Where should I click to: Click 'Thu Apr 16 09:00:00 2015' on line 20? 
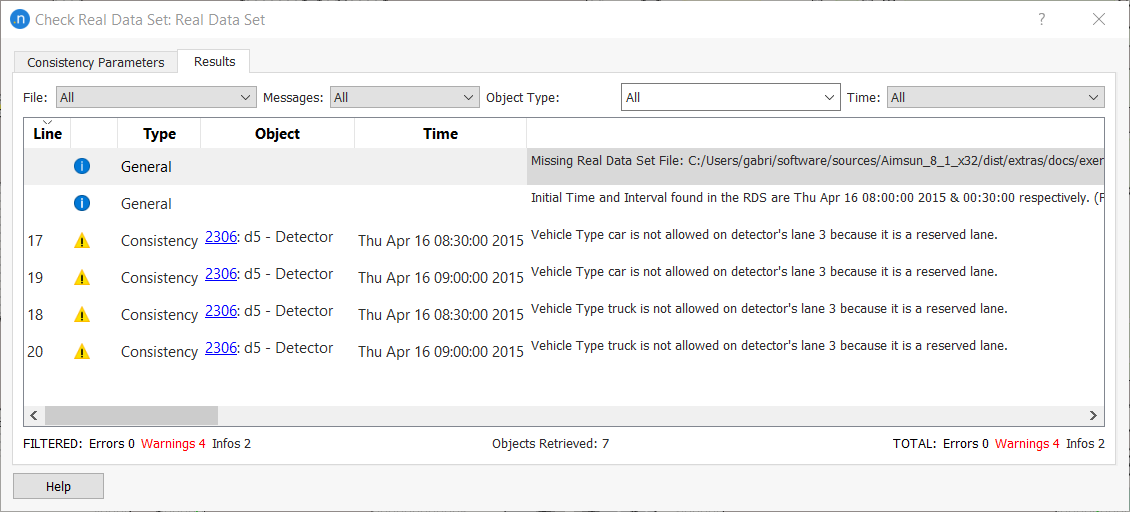[x=441, y=352]
